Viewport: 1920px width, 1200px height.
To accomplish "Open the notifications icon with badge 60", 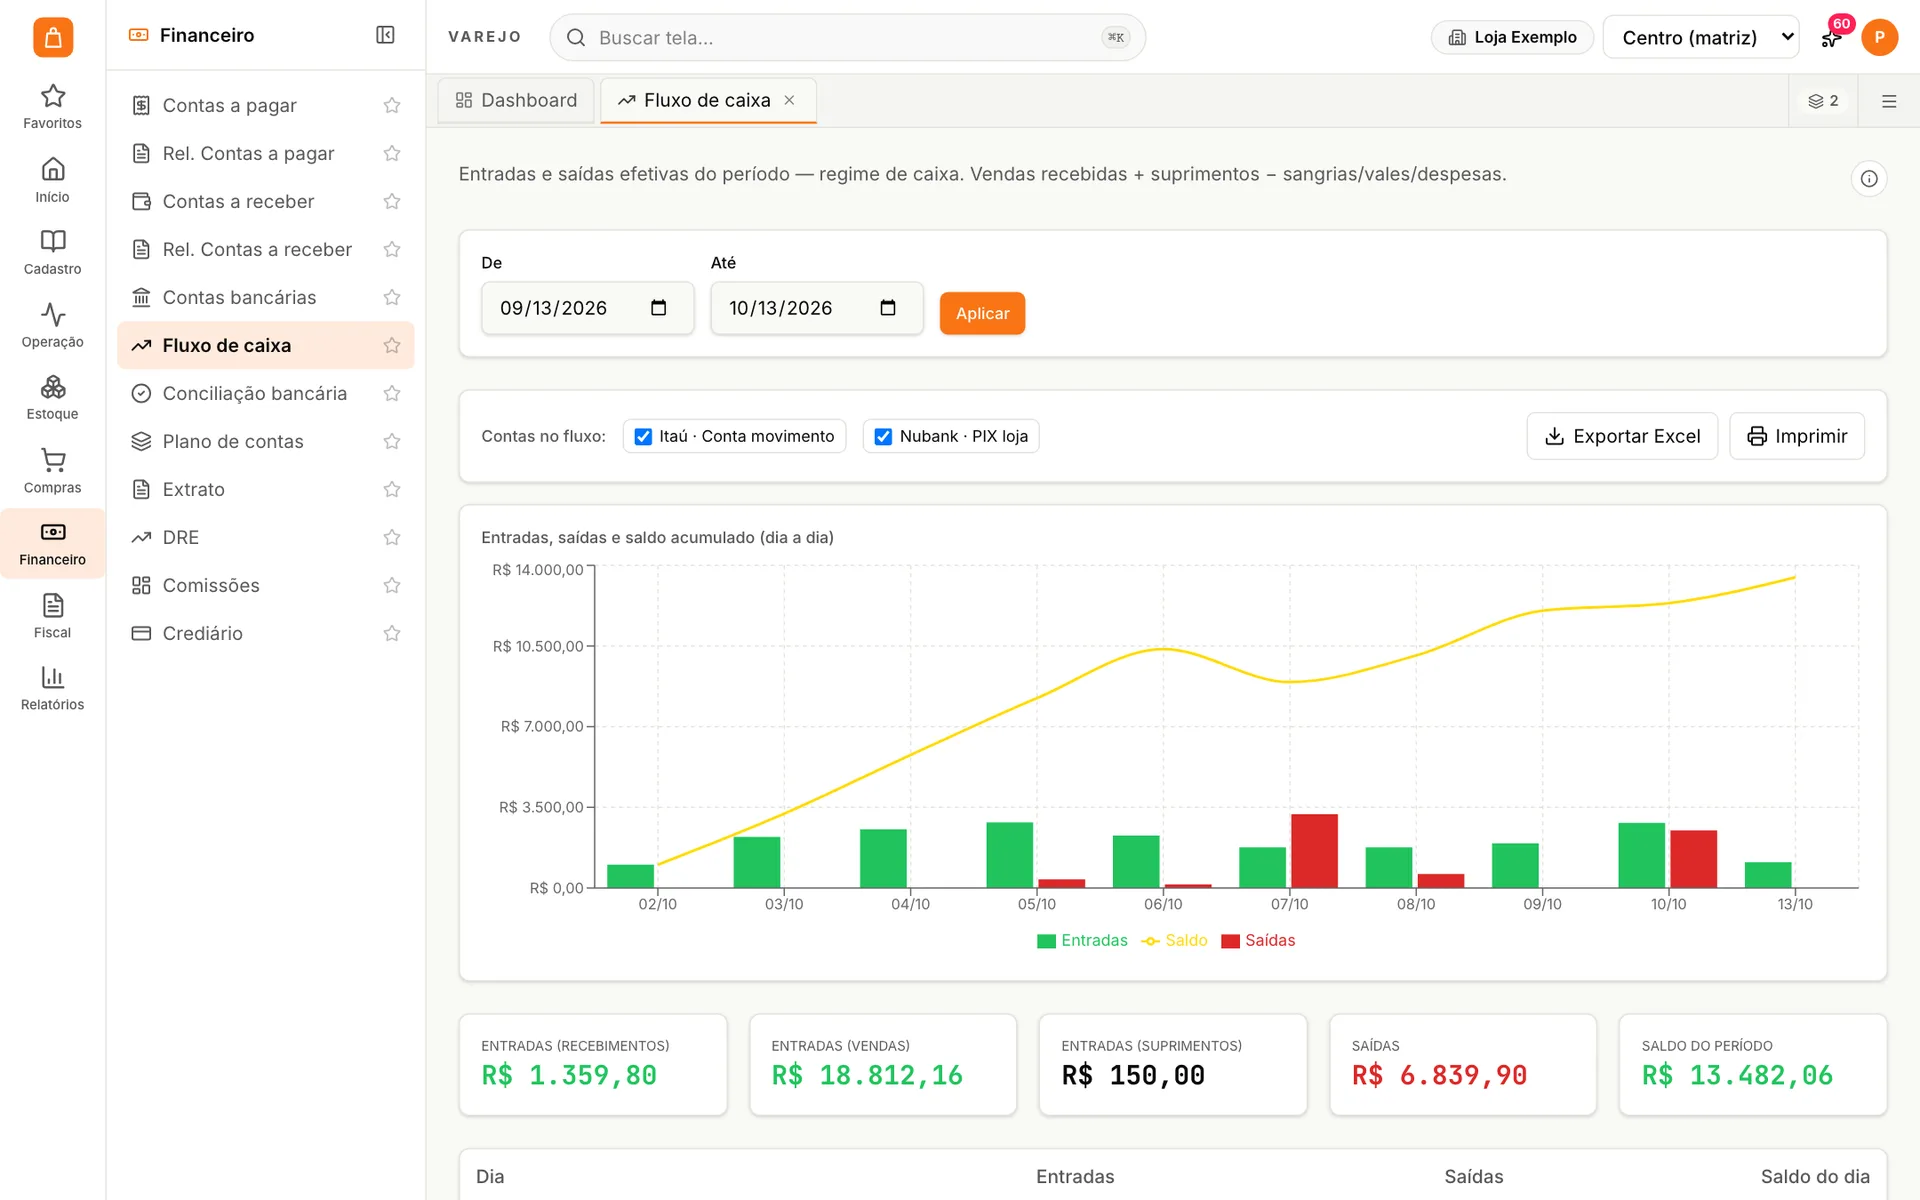I will 1832,37.
